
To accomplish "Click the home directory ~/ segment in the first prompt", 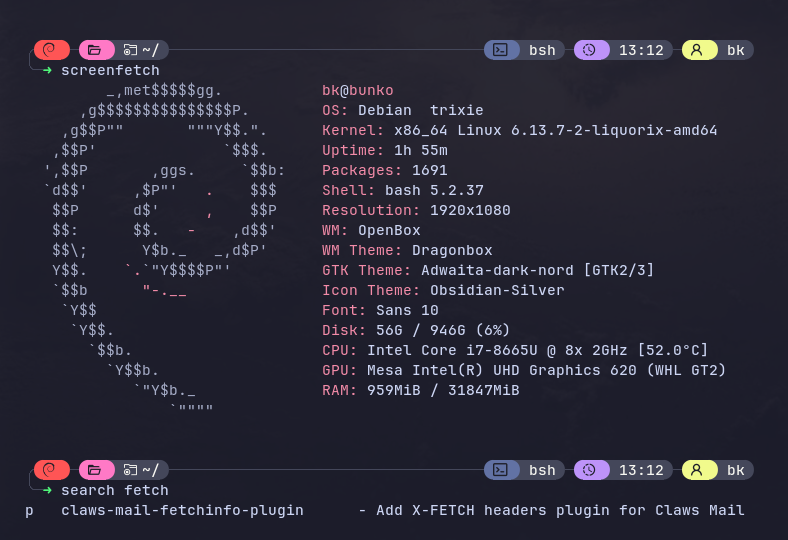I will 143,50.
